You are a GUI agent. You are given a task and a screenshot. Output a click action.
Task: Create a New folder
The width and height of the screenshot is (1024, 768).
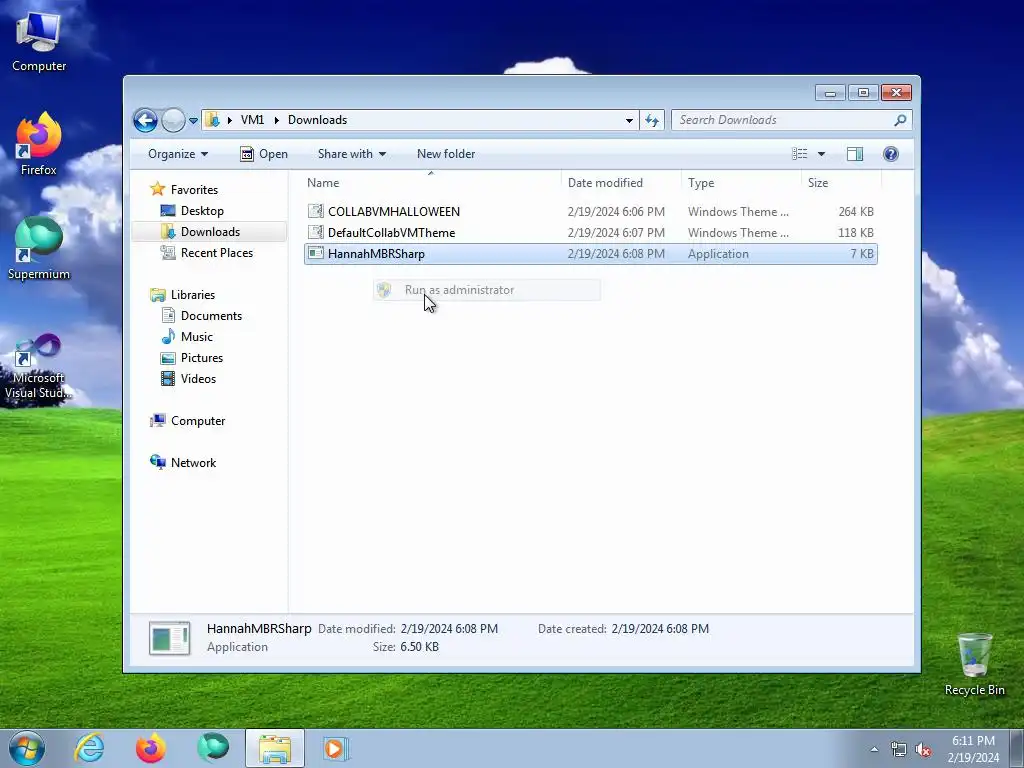tap(446, 154)
